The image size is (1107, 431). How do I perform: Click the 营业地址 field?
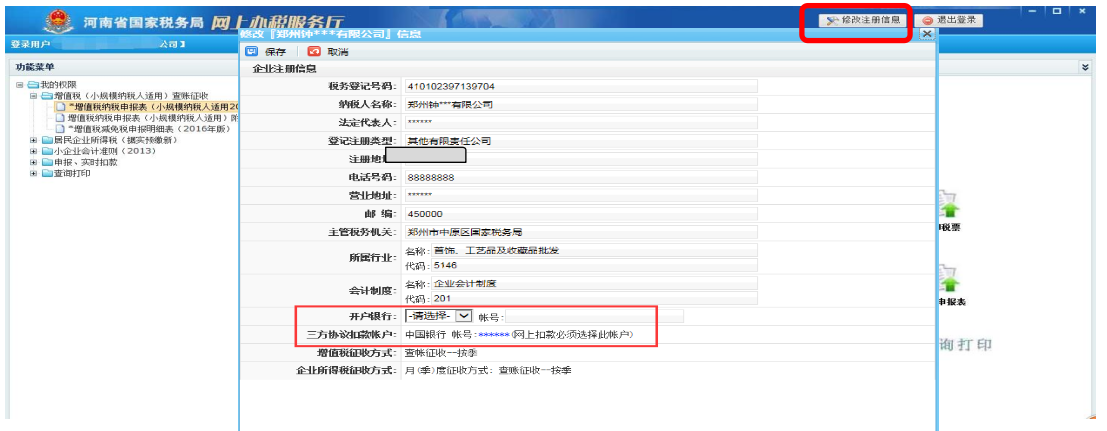coord(580,195)
